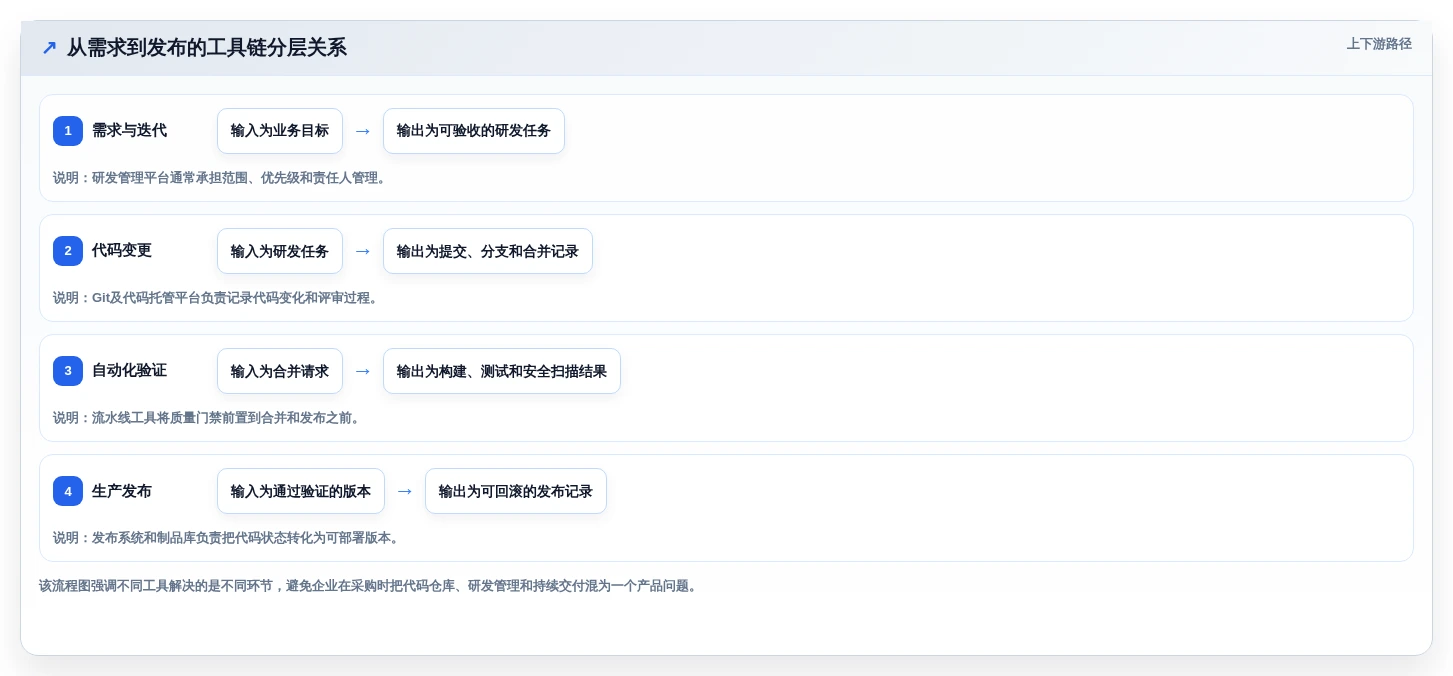Click the arrow after 输入为业务目标
This screenshot has width=1453, height=676.
[363, 131]
